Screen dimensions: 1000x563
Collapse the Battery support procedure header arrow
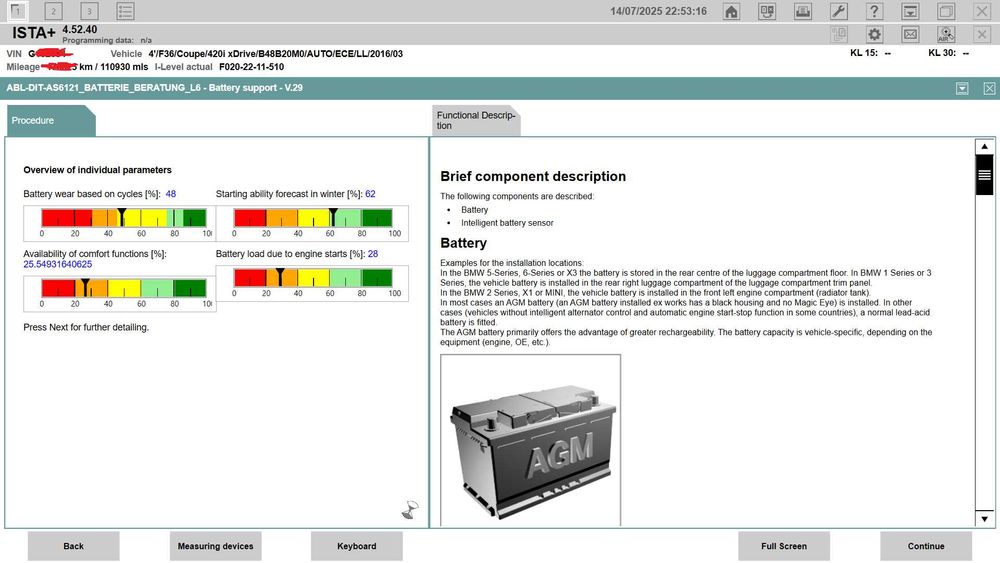tap(962, 88)
